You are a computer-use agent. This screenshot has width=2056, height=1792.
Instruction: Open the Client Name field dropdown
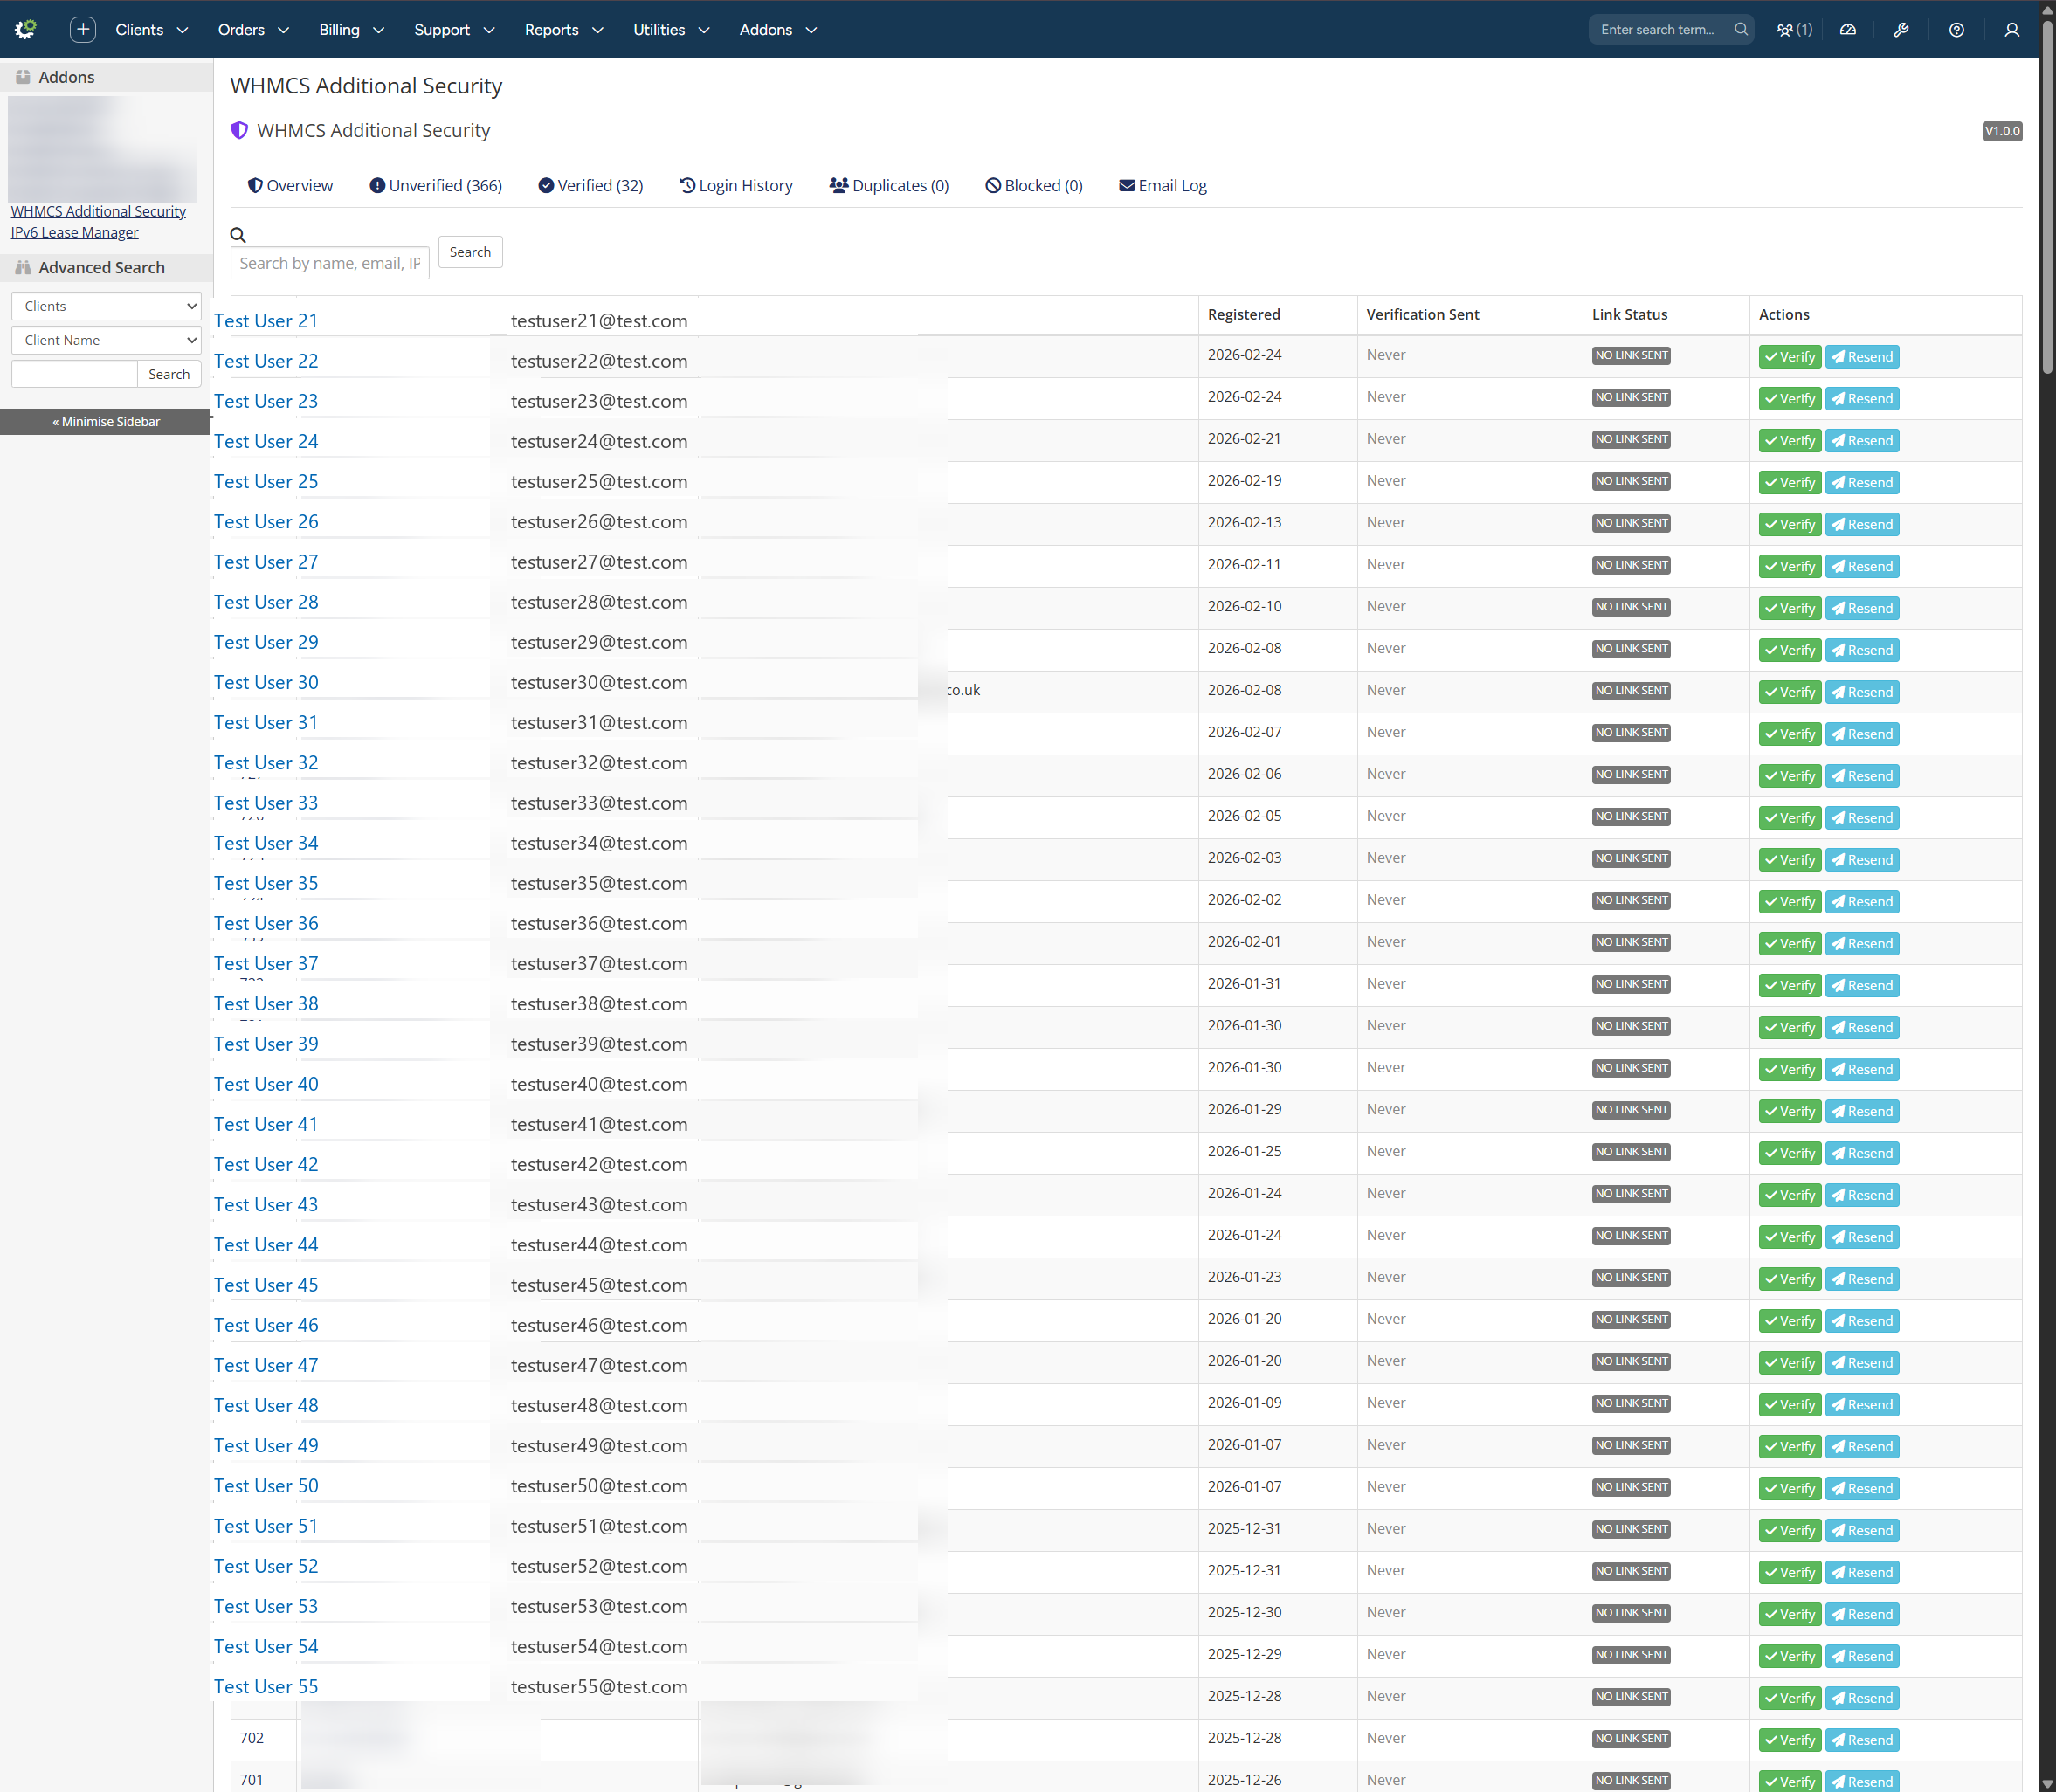(105, 340)
